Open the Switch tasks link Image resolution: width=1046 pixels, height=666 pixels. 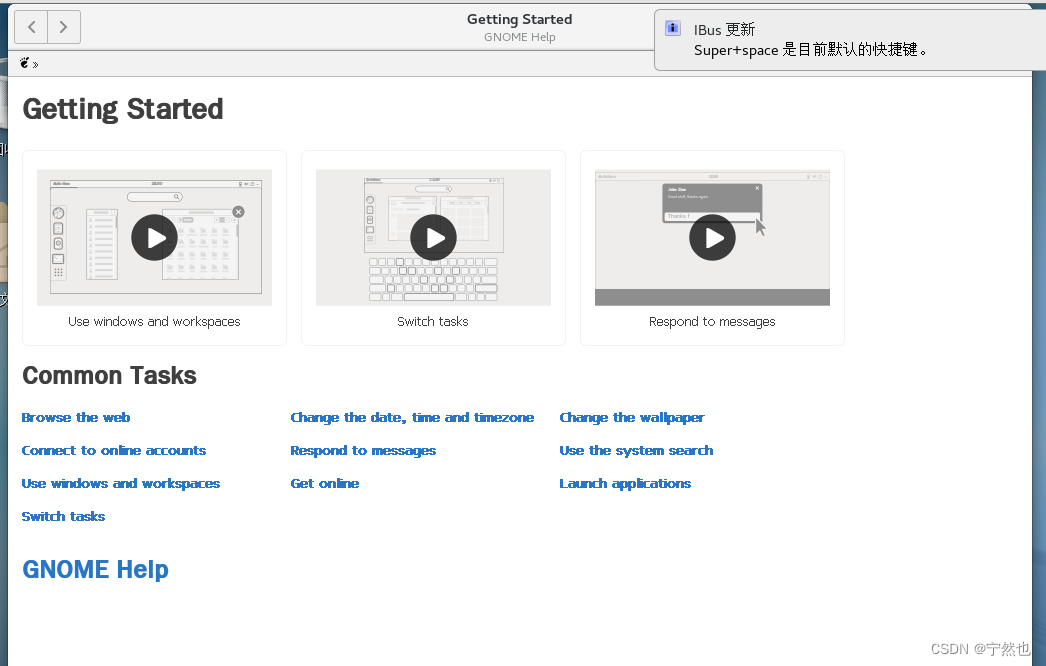pyautogui.click(x=63, y=517)
